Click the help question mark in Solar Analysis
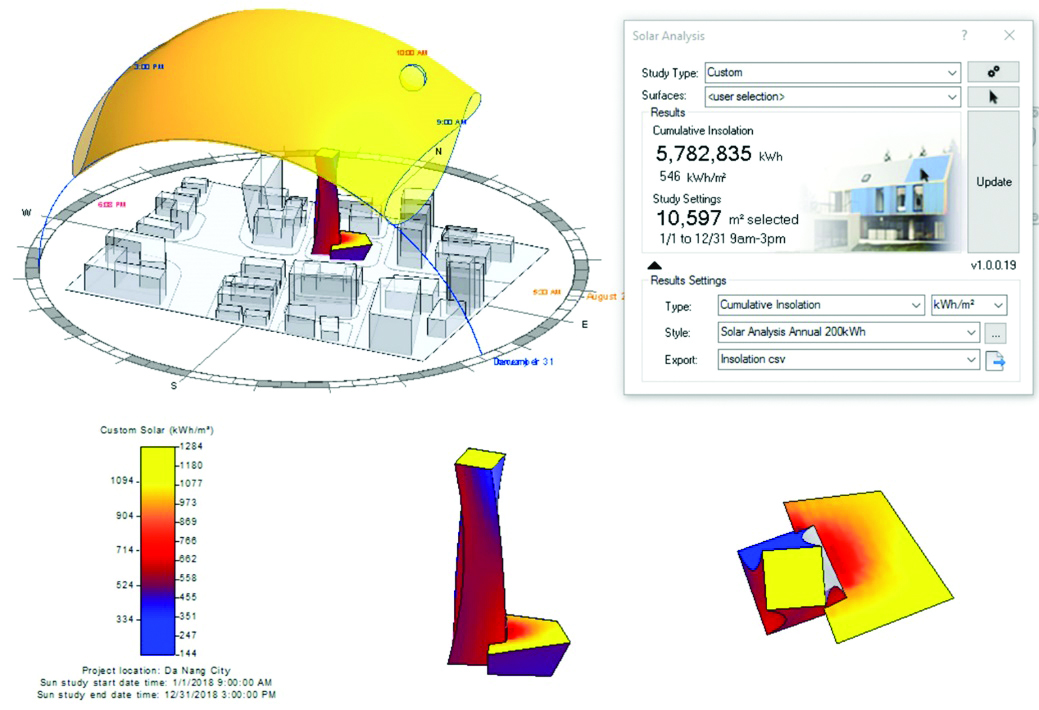The height and width of the screenshot is (710, 1039). pyautogui.click(x=964, y=35)
